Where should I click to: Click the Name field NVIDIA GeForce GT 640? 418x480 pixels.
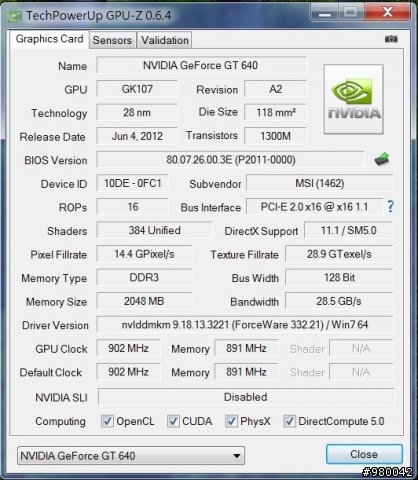[201, 65]
